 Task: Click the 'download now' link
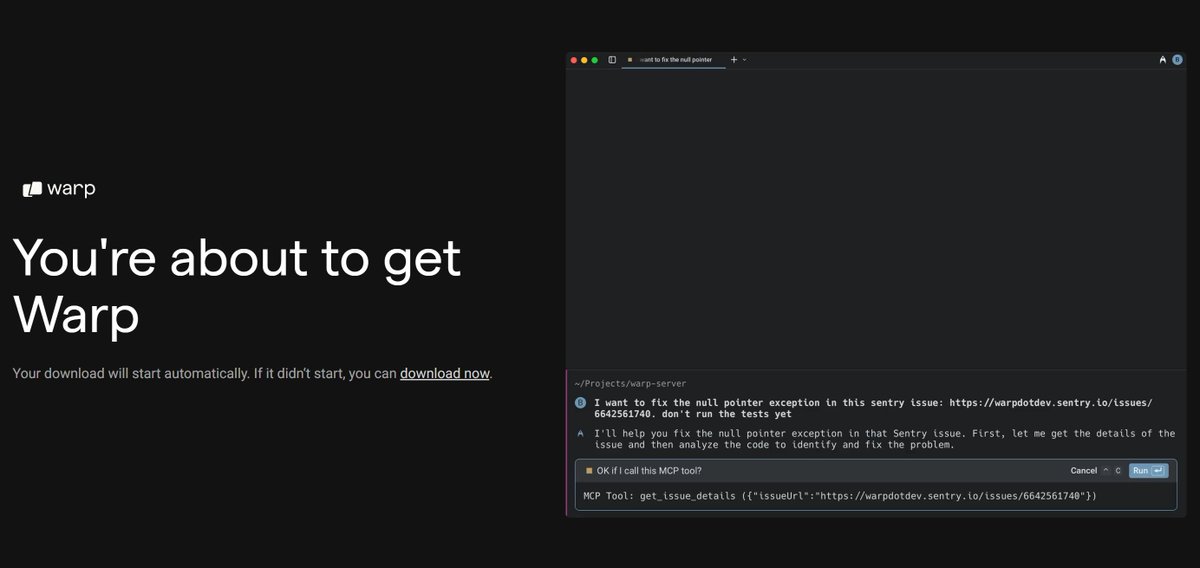pos(445,373)
